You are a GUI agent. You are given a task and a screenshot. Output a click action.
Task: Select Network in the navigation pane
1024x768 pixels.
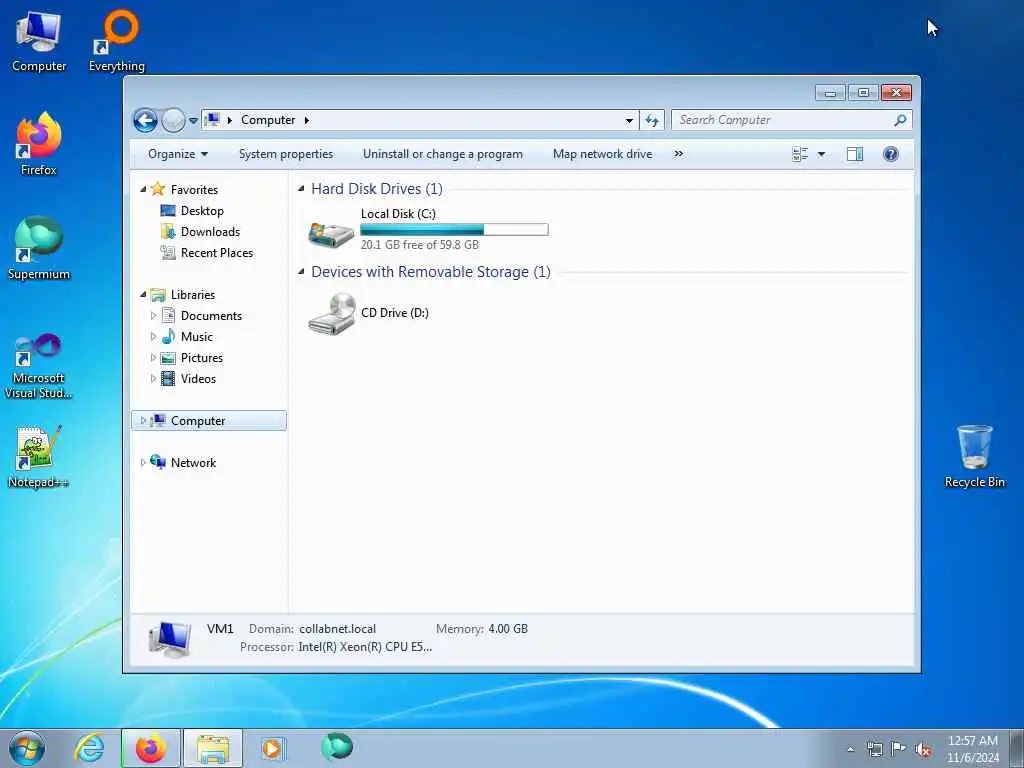point(193,462)
